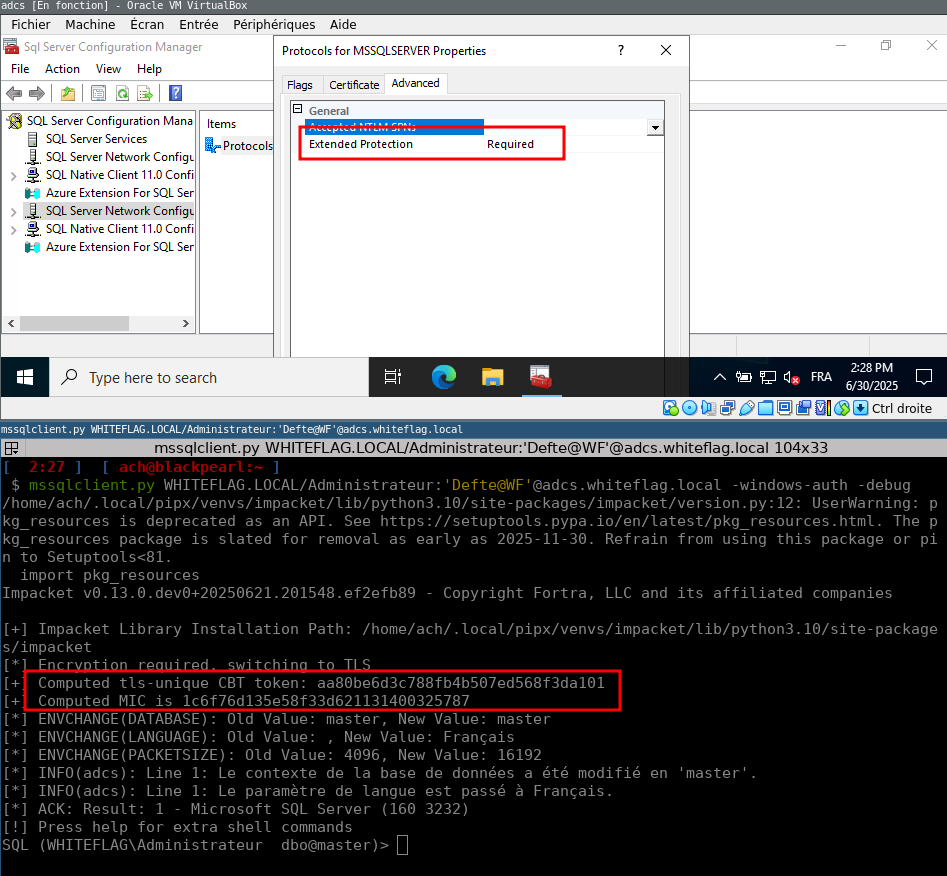Open File Explorer from the taskbar
Screen dimensions: 947x876
492,377
